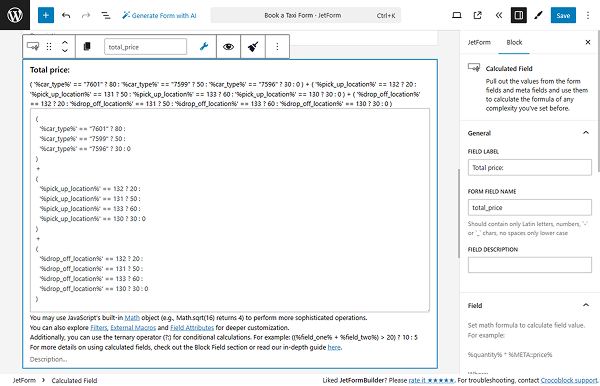Click the JetStyle pen brush icon

(x=538, y=15)
